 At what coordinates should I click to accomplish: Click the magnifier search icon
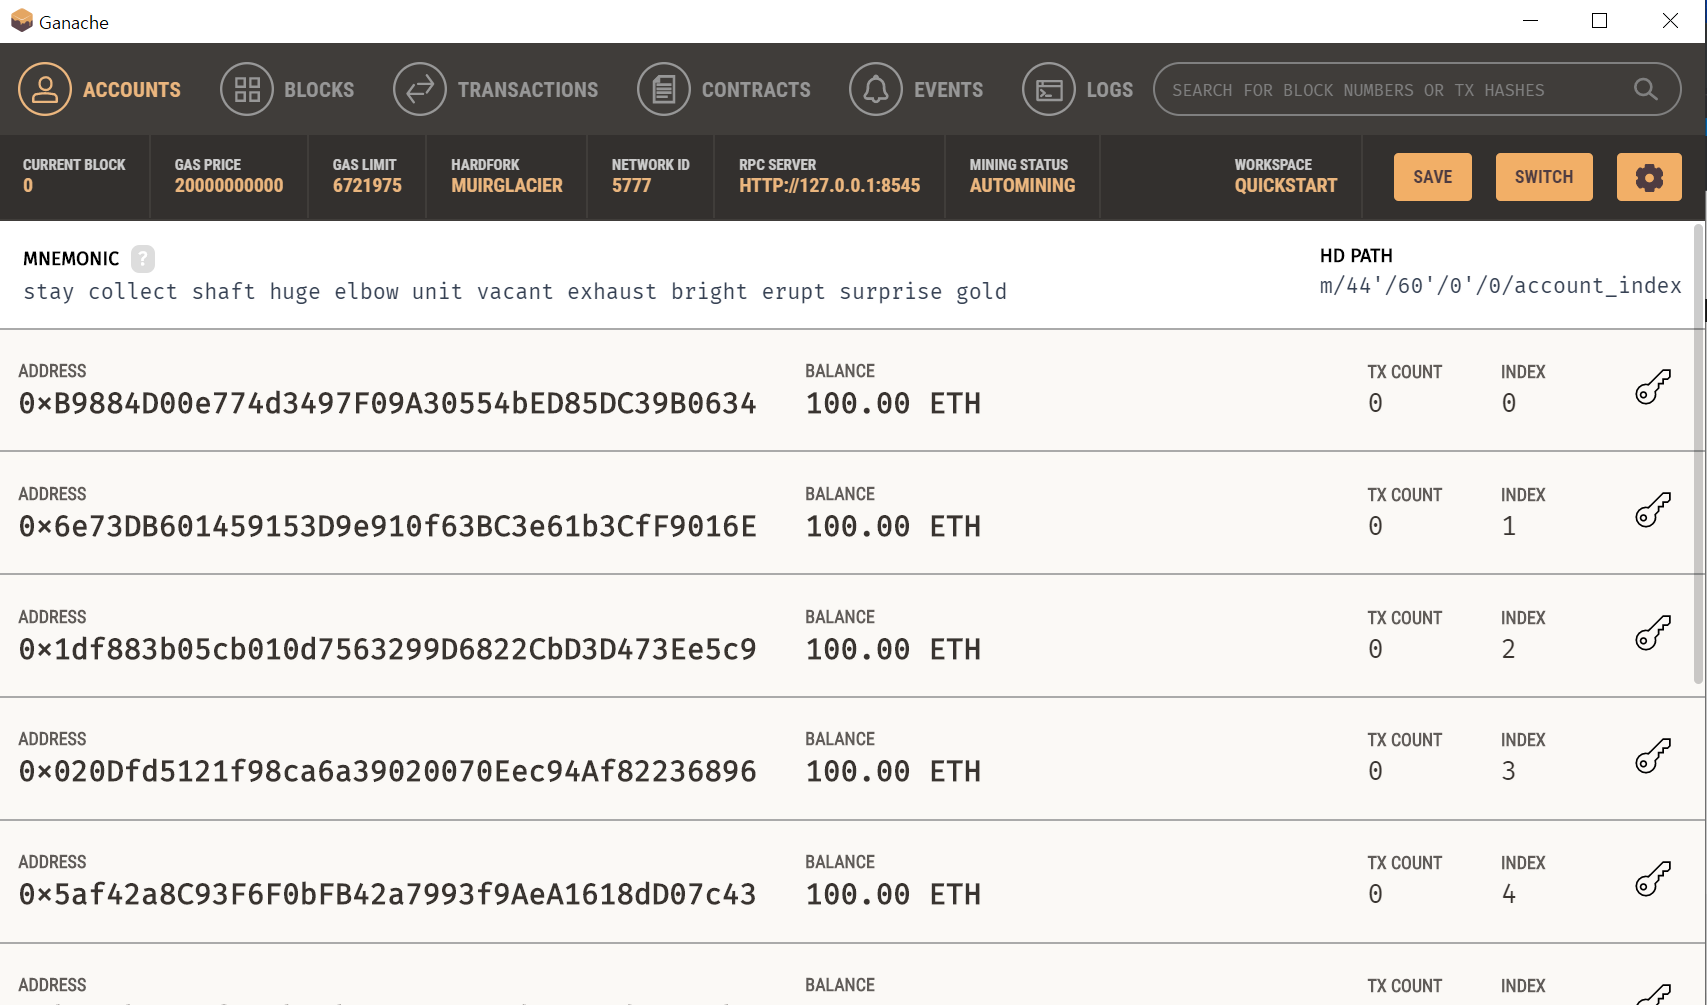pos(1645,89)
